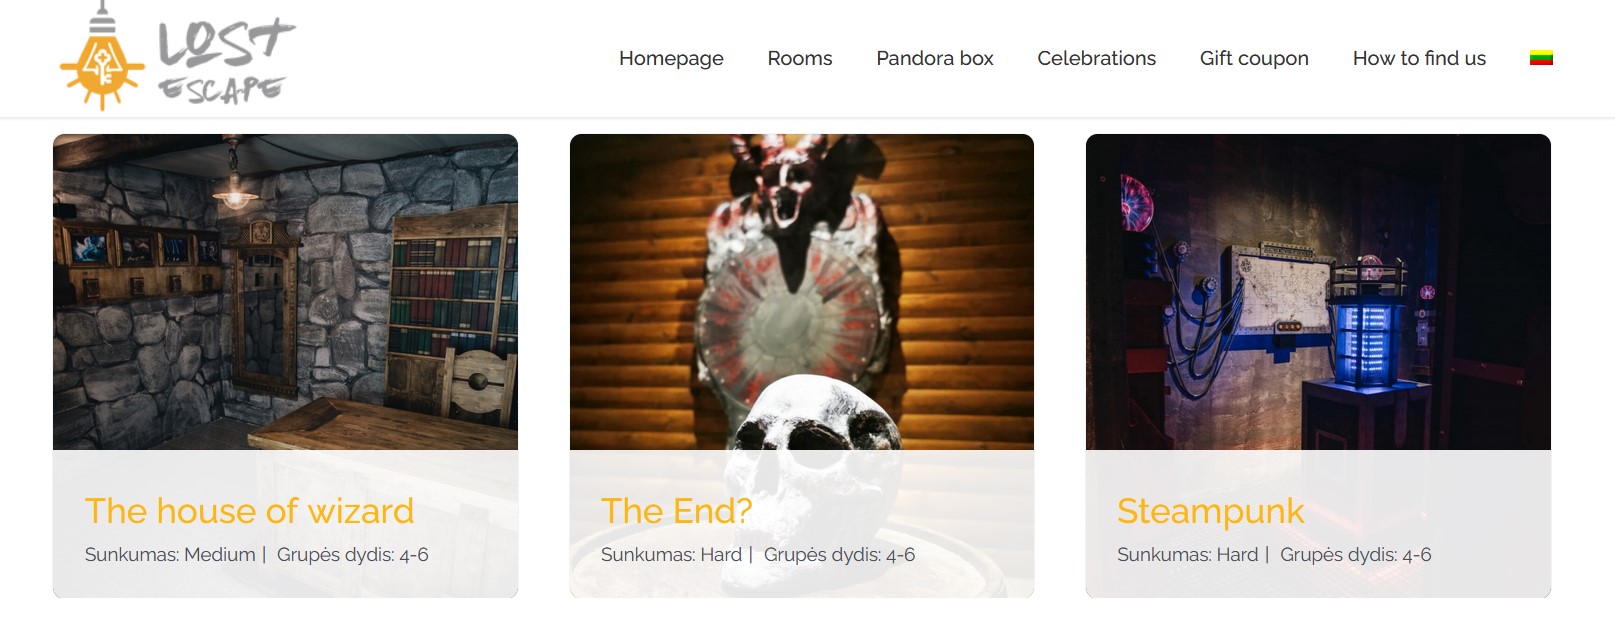
Task: Click Sunkumas: Hard on The End? card
Action: [x=671, y=554]
